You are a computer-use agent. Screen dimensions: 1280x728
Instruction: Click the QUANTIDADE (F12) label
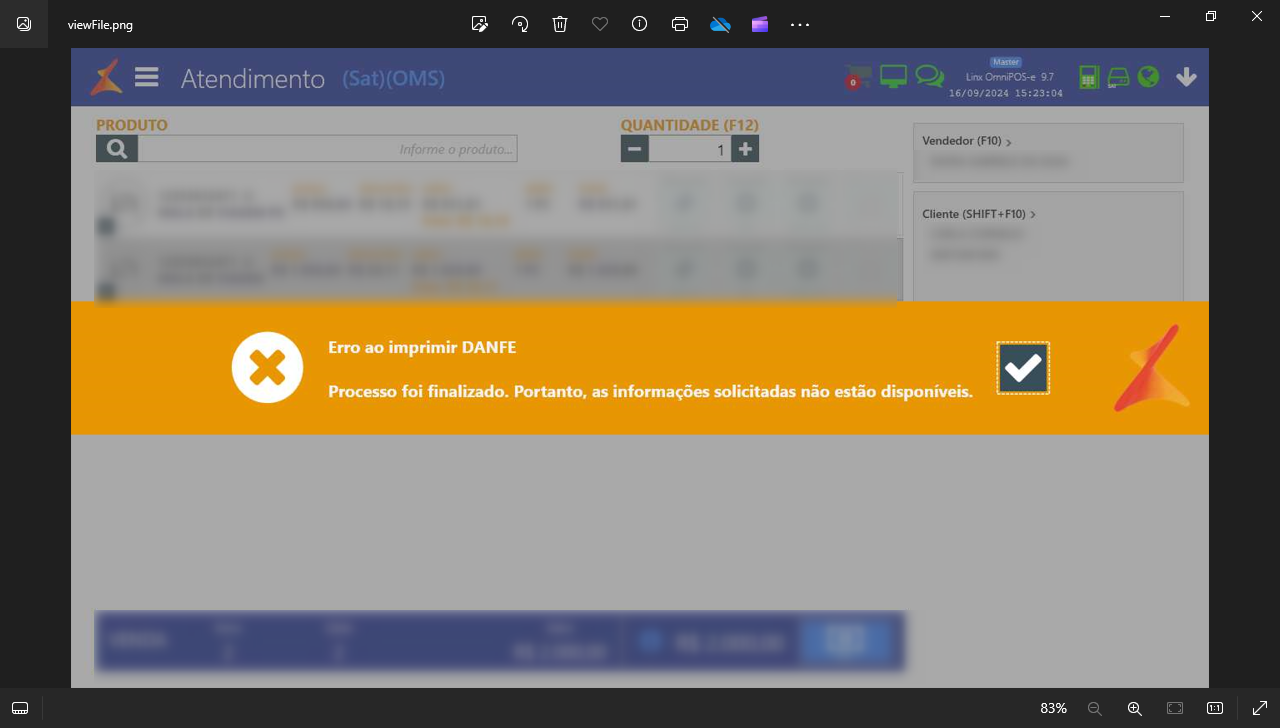click(x=690, y=125)
